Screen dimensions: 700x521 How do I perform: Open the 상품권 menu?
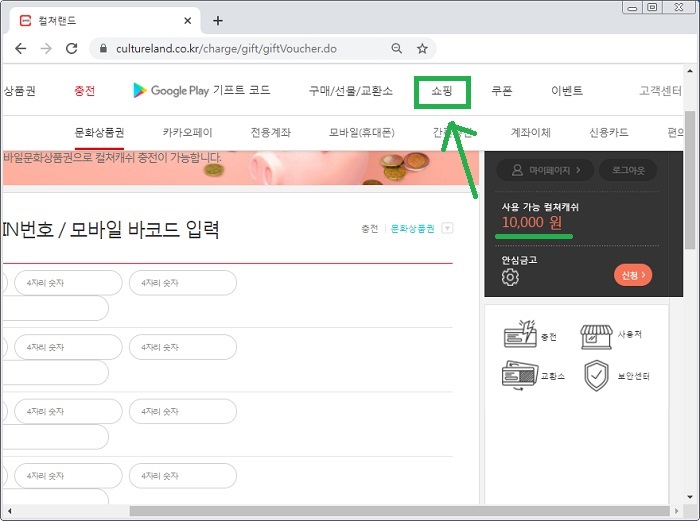(19, 91)
